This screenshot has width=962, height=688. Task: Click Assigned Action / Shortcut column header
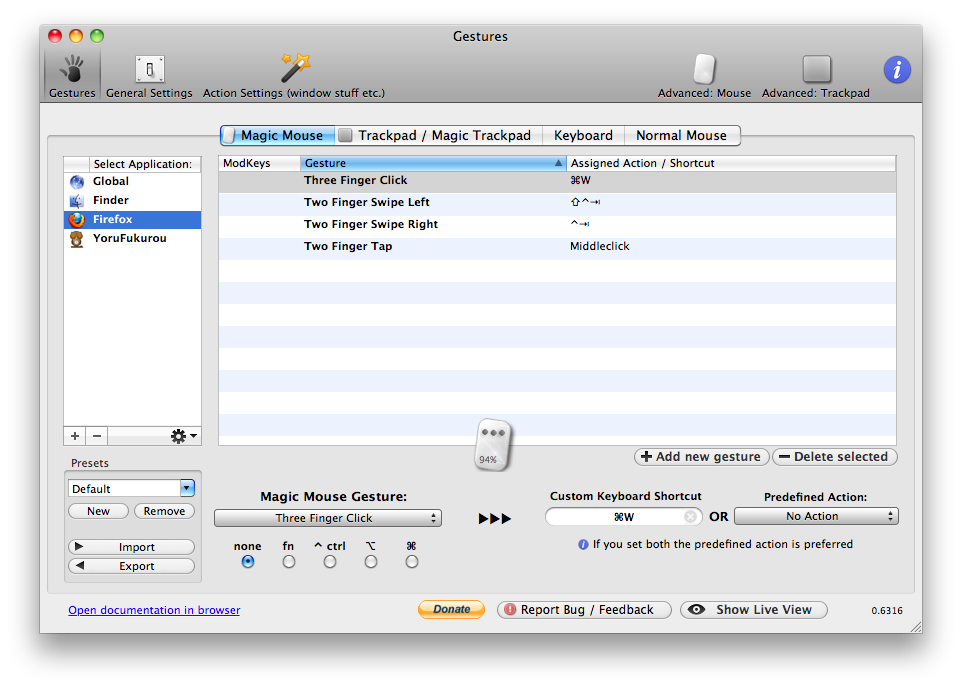[x=731, y=163]
